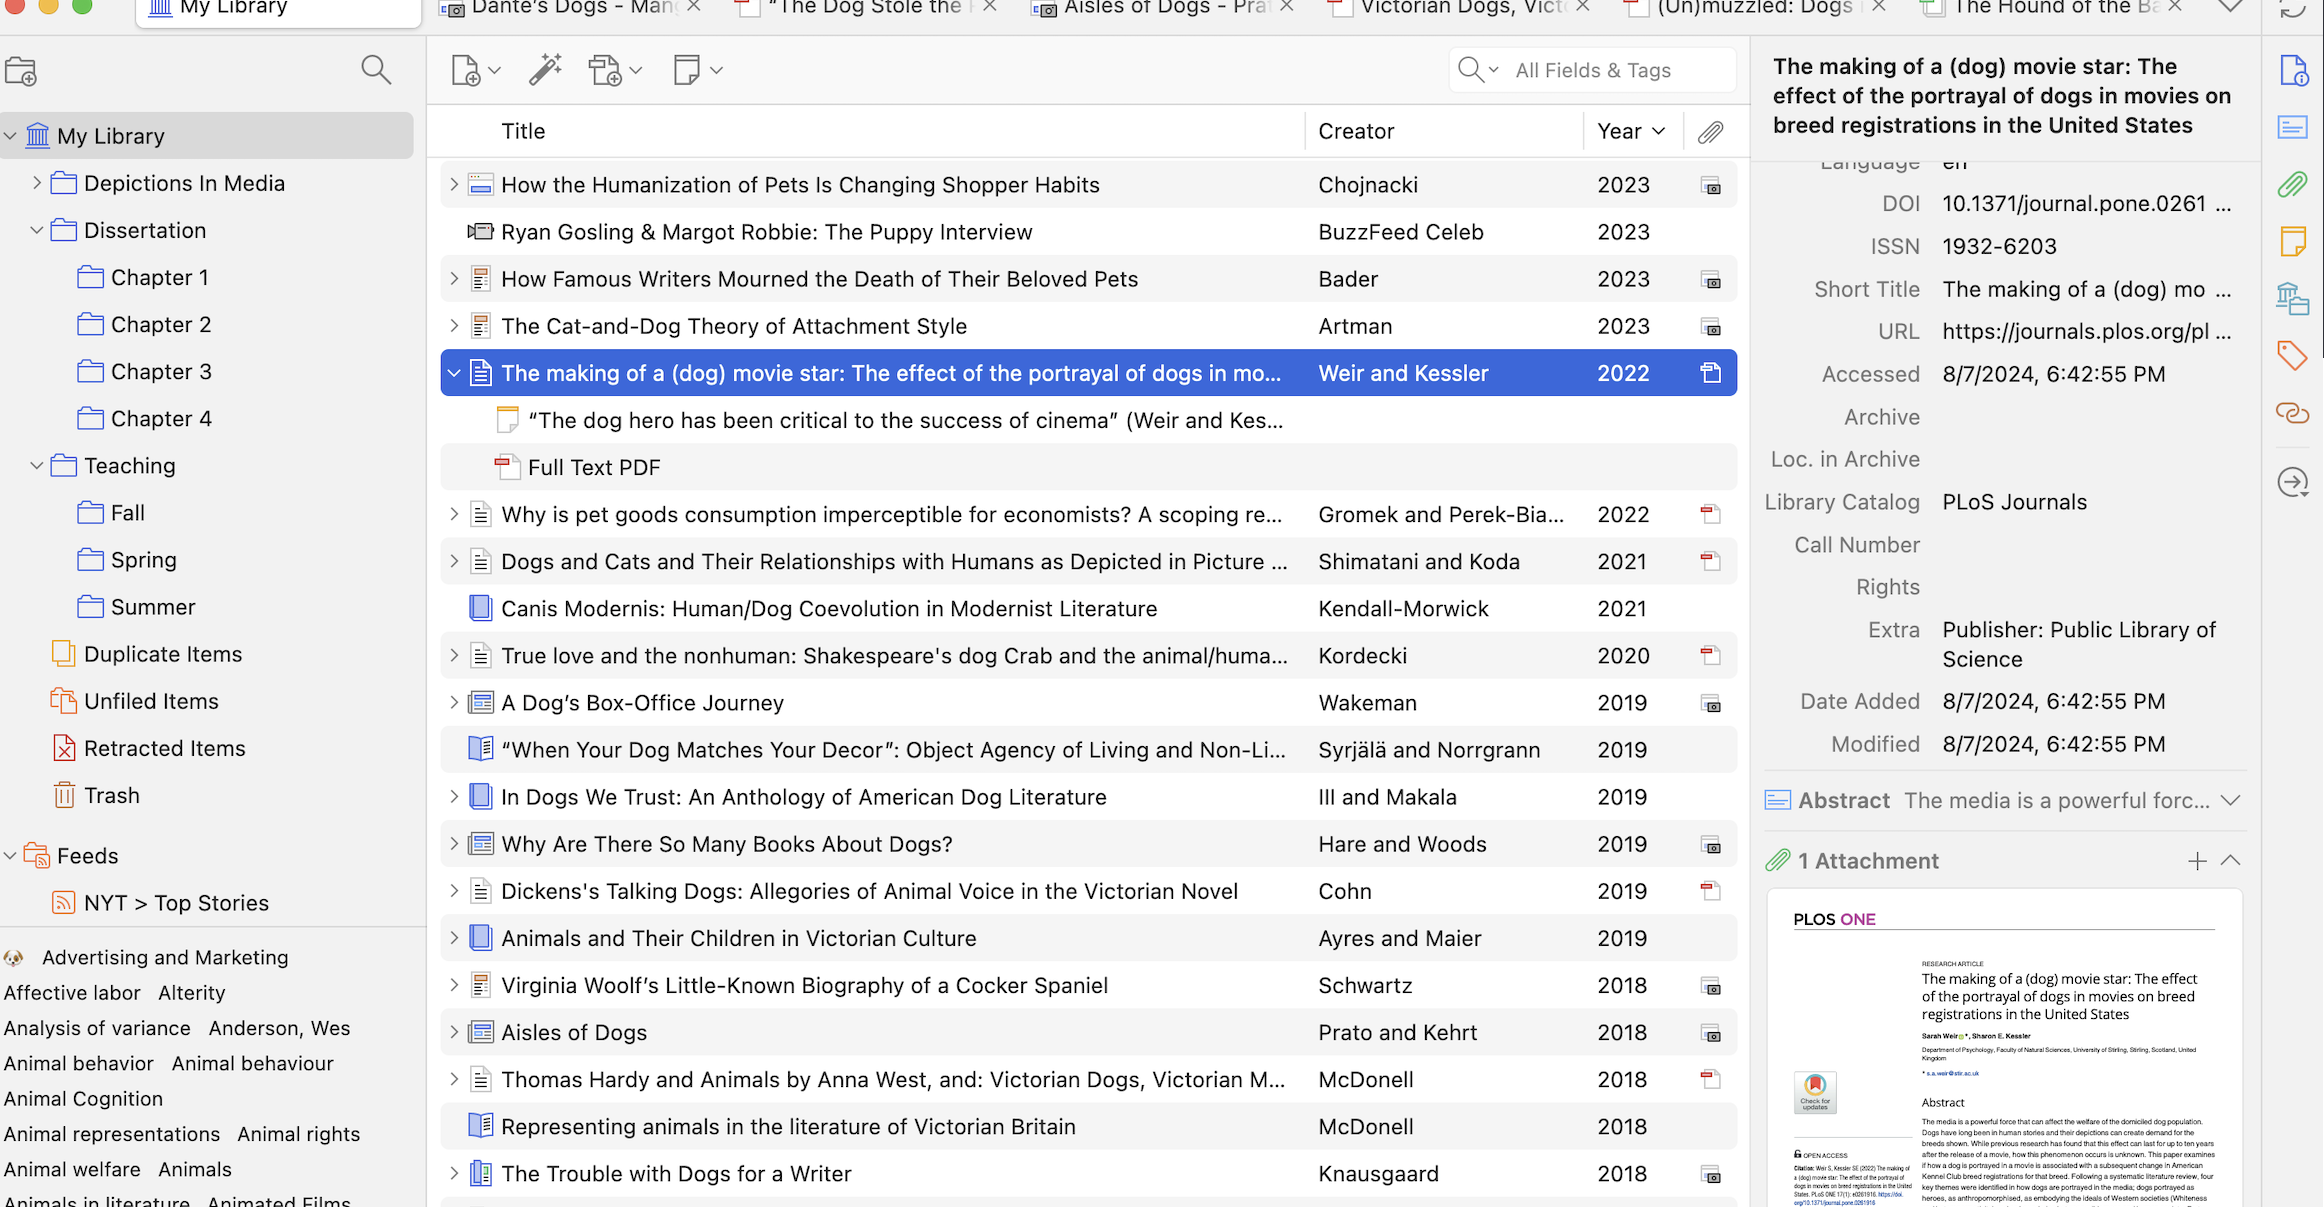
Task: Click the New Item toolbar icon
Action: click(x=466, y=70)
